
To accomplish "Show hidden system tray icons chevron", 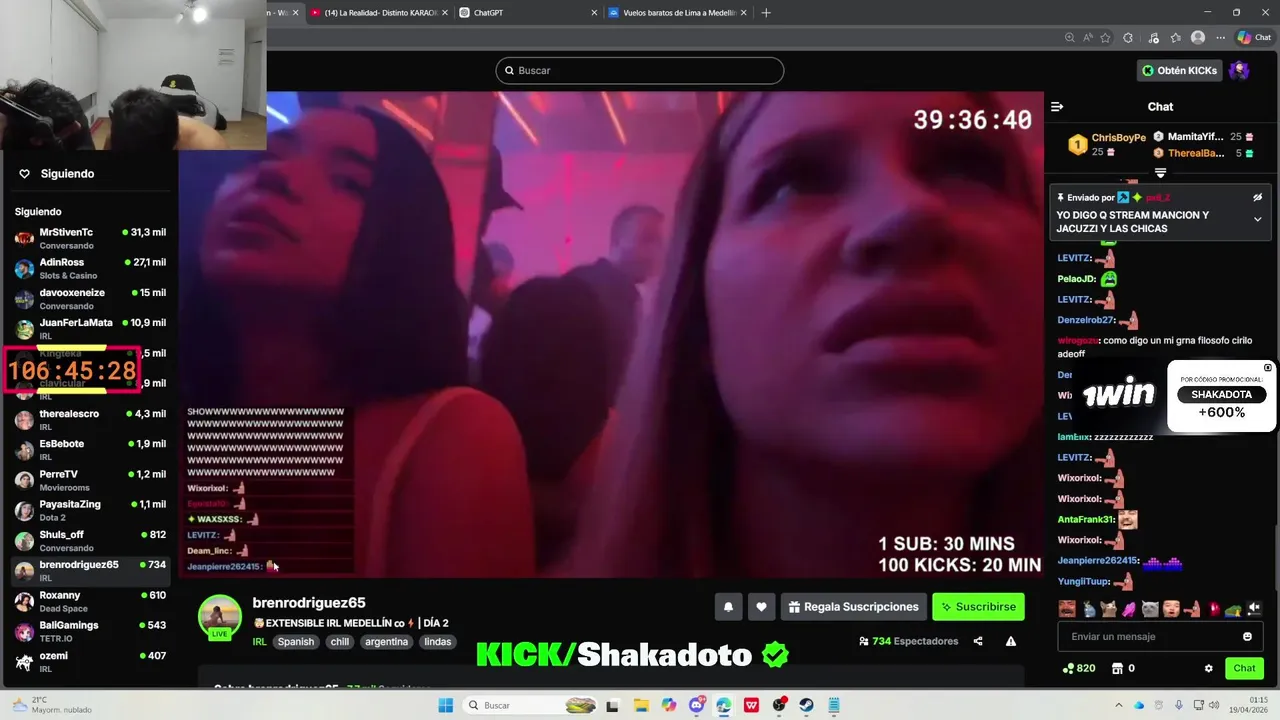I will (x=1118, y=705).
